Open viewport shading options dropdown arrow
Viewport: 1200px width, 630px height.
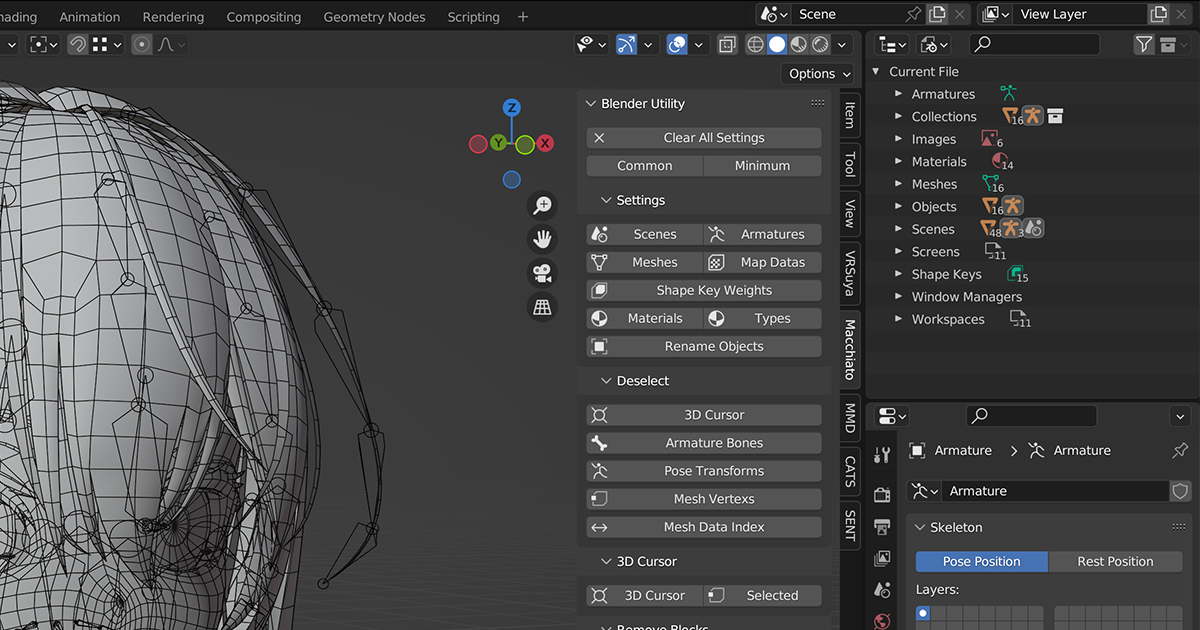coord(843,44)
